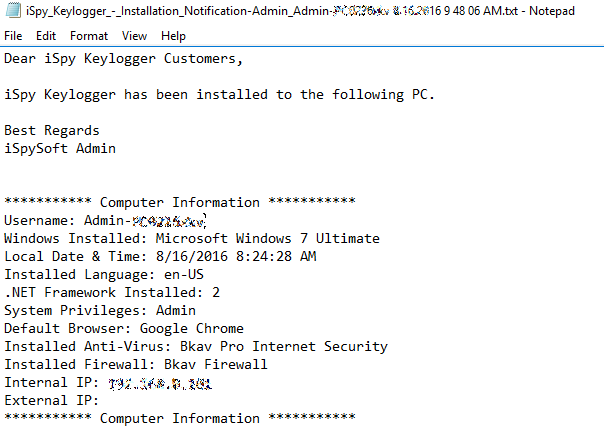Open the Edit menu
The image size is (604, 437).
[46, 36]
